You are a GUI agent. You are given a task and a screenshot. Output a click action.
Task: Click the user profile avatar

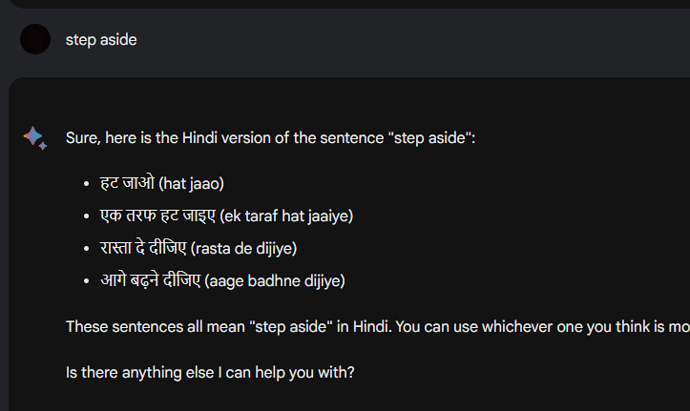coord(35,40)
